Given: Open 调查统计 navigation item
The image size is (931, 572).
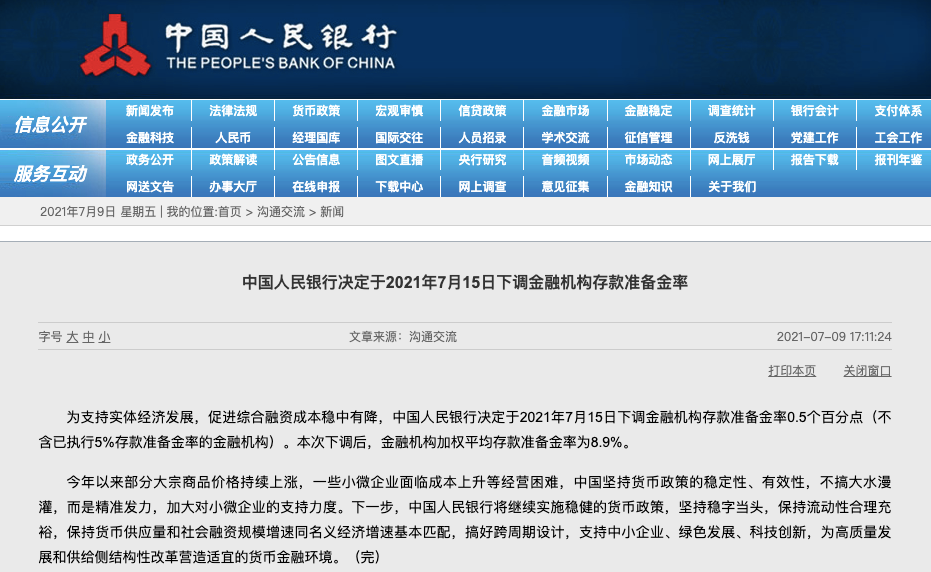Looking at the screenshot, I should 732,111.
